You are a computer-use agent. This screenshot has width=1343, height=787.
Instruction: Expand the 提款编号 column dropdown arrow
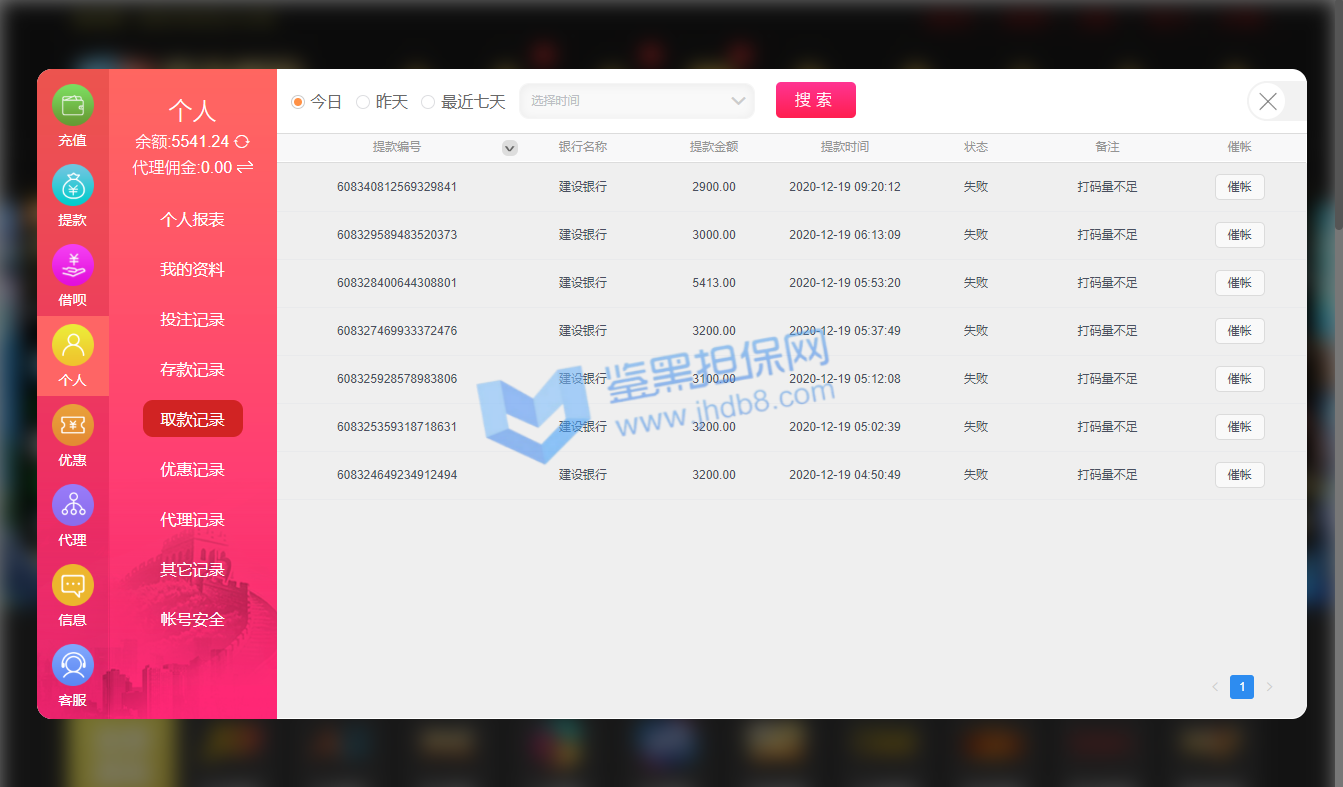click(x=510, y=148)
